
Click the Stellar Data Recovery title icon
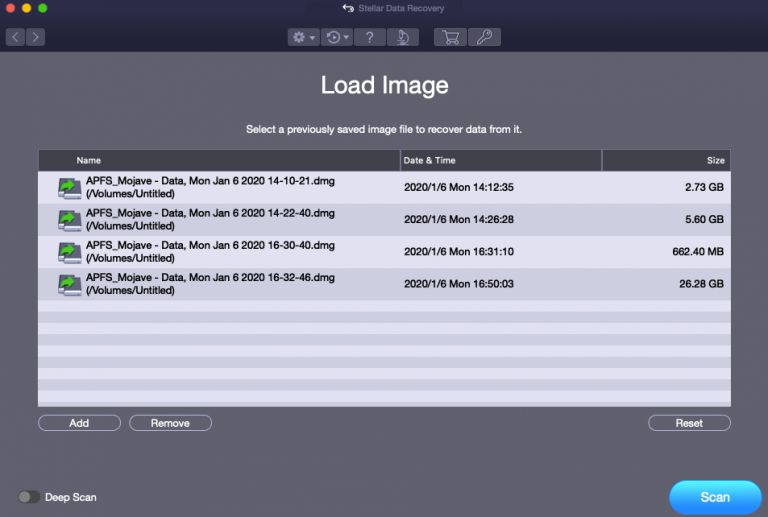coord(348,8)
